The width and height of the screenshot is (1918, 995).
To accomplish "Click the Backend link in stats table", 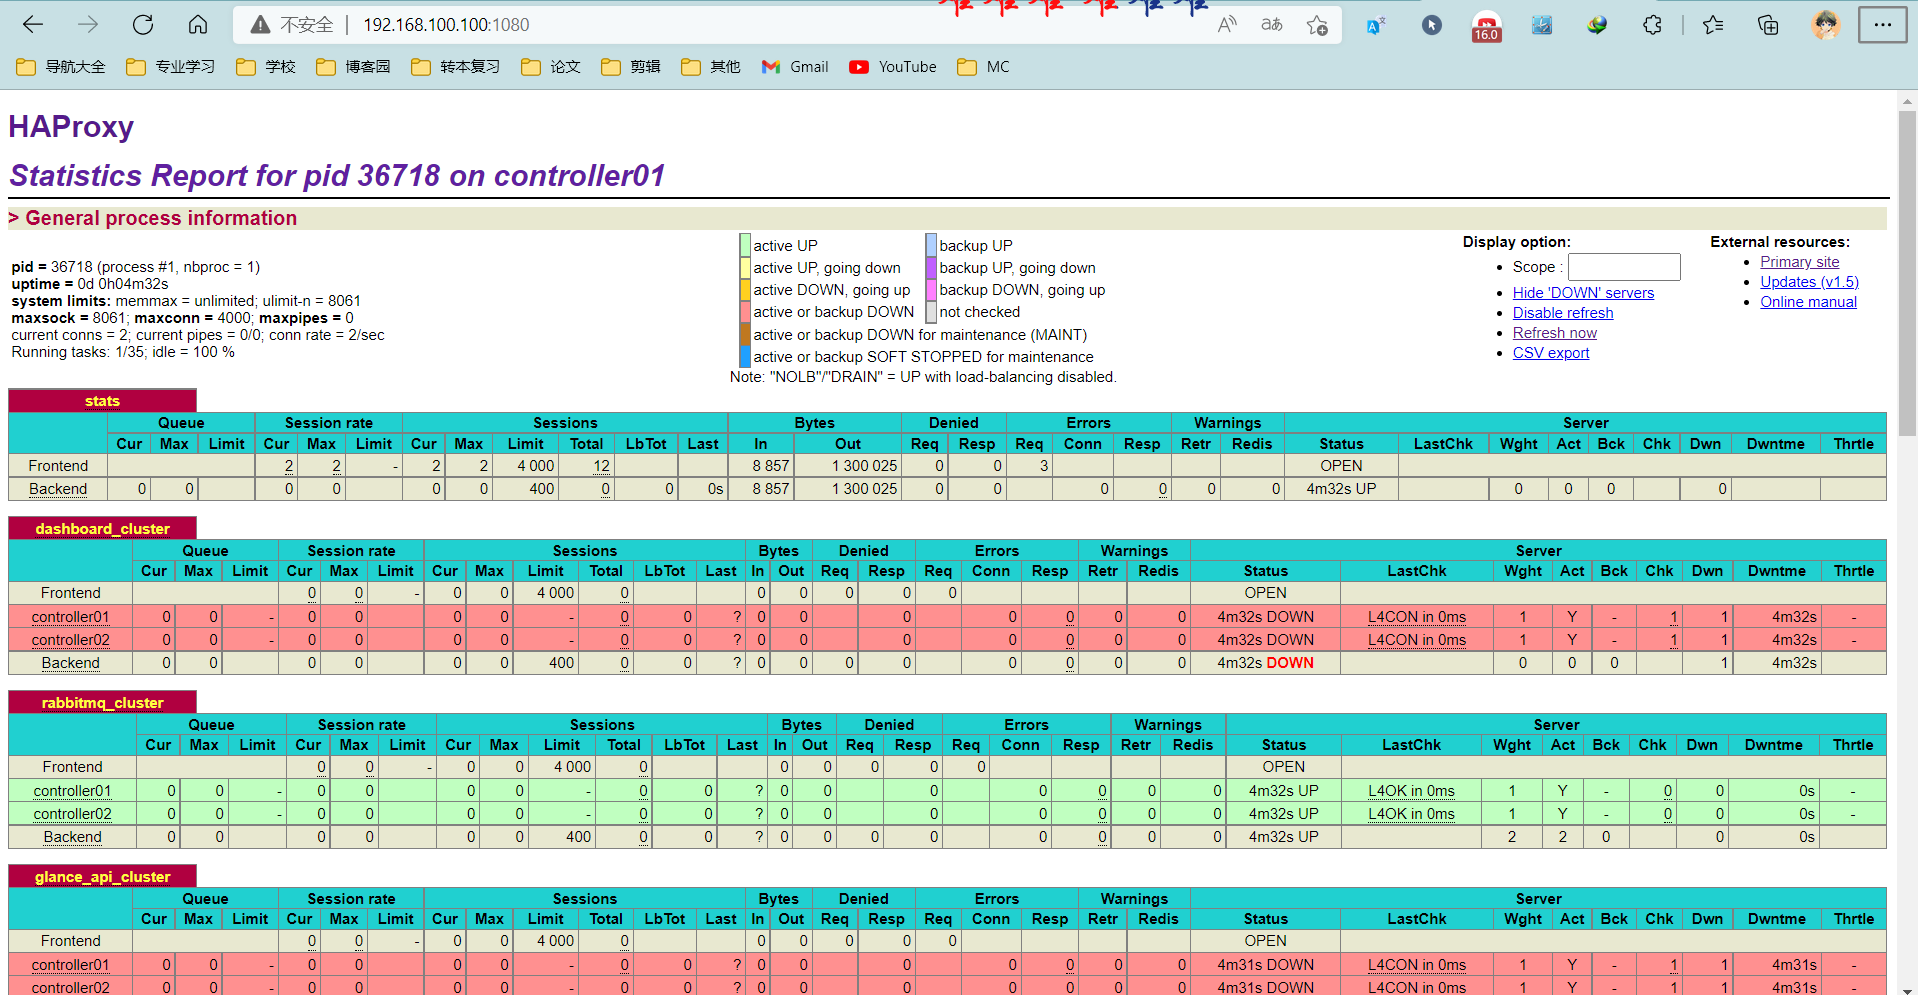I will point(58,489).
